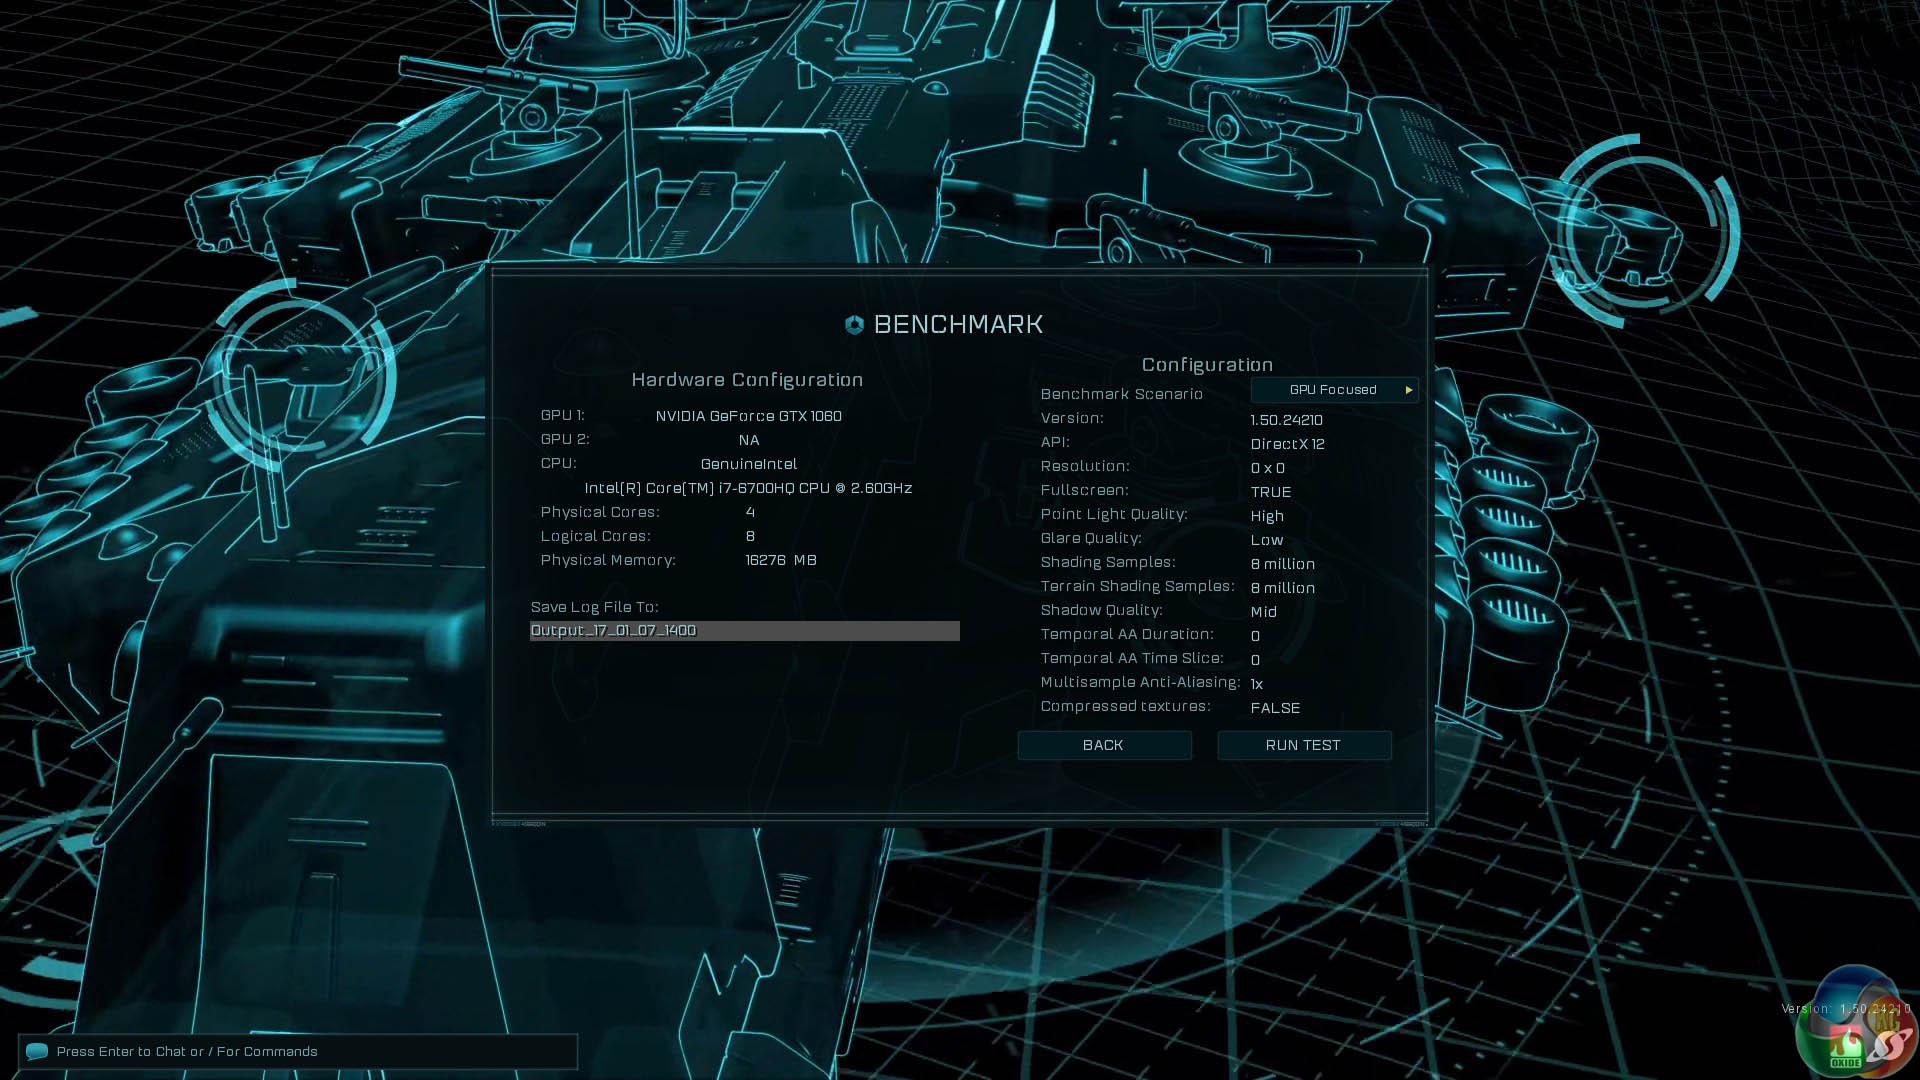
Task: Click the NVIDIA GeForce GTX 1060 text
Action: [748, 416]
